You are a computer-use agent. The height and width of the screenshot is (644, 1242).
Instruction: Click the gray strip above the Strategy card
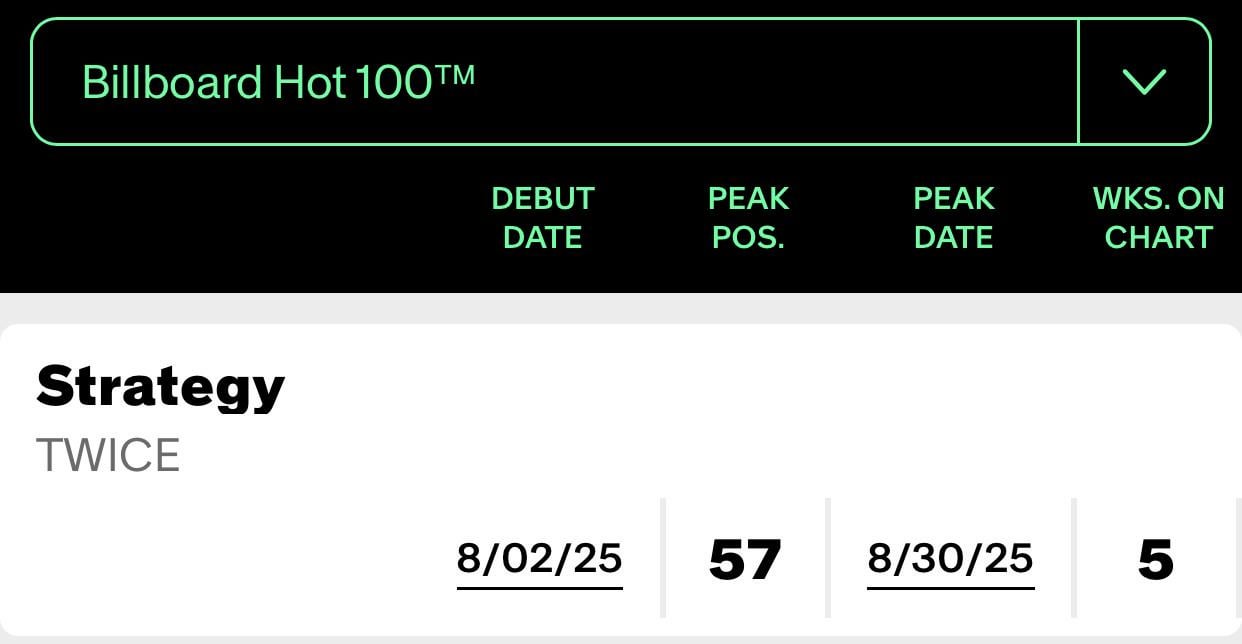[620, 308]
